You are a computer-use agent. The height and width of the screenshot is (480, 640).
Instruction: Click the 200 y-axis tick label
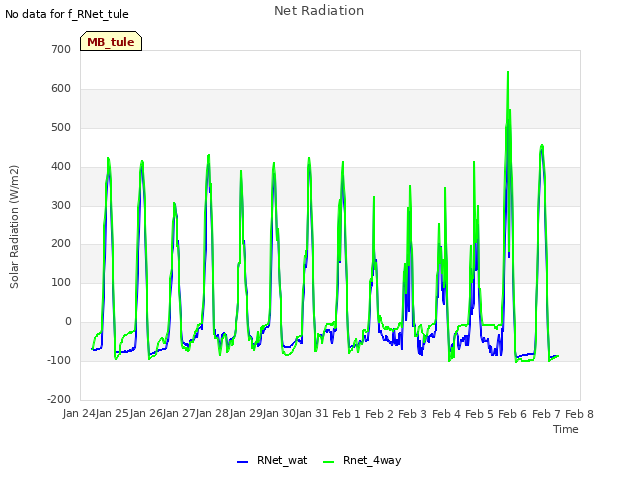pyautogui.click(x=61, y=244)
